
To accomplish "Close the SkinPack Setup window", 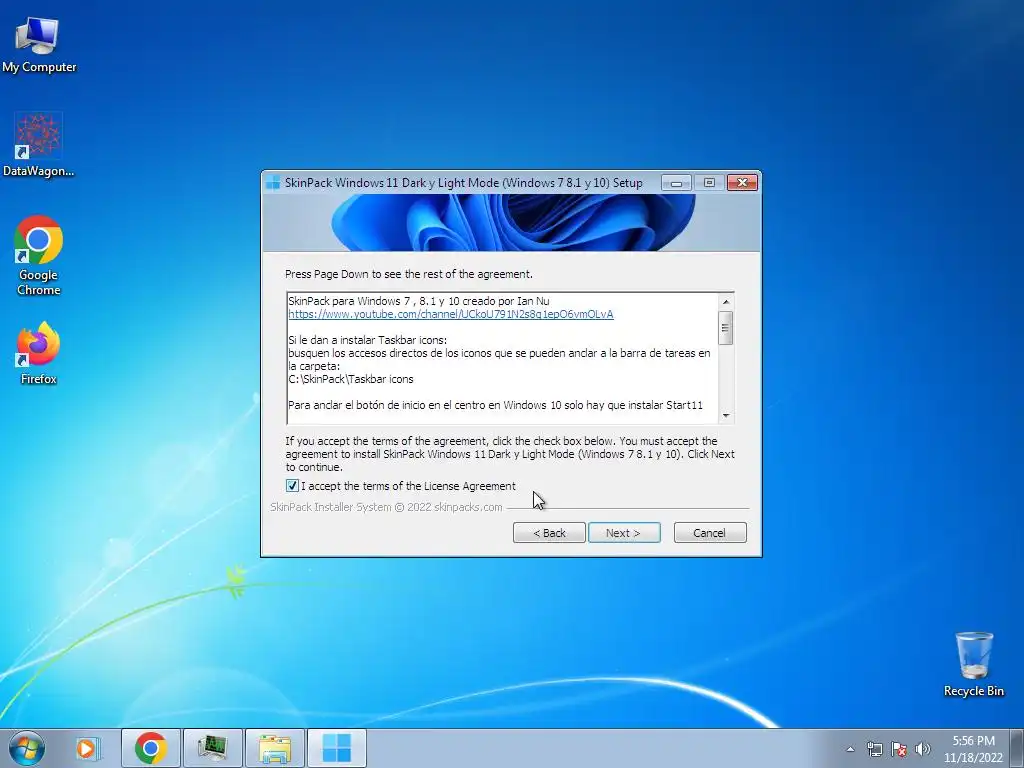I will tap(742, 183).
